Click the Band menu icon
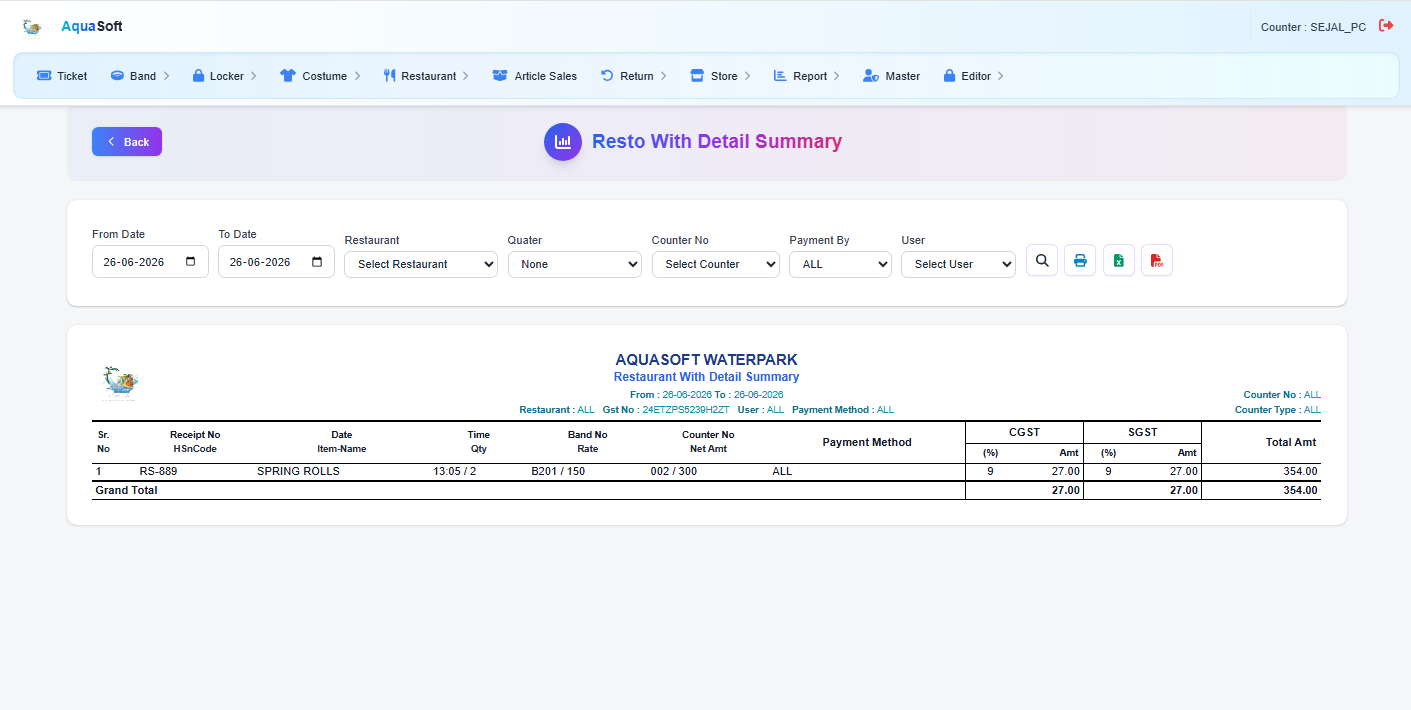Image resolution: width=1411 pixels, height=710 pixels. [117, 76]
